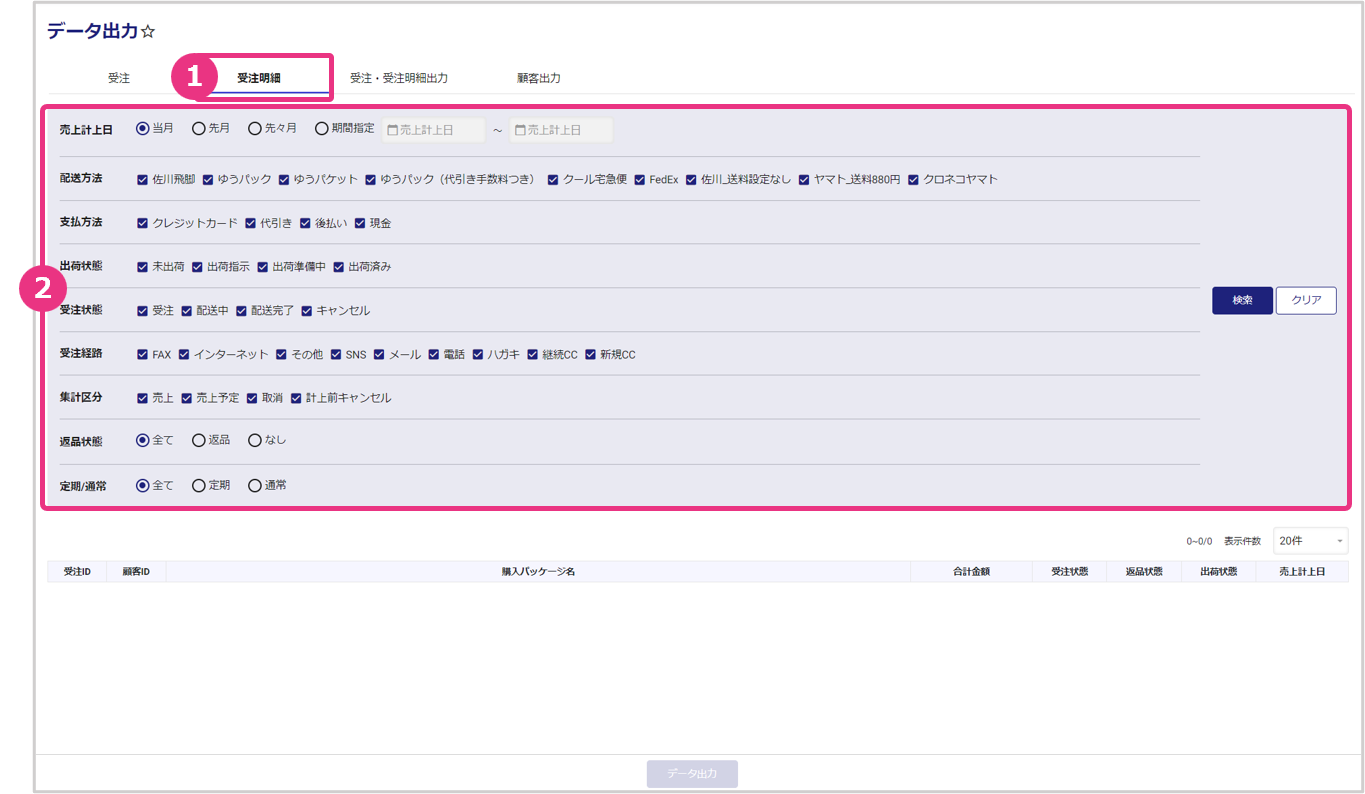The width and height of the screenshot is (1365, 794).
Task: Uncheck the 佐川飛脚 shipping method
Action: (143, 180)
